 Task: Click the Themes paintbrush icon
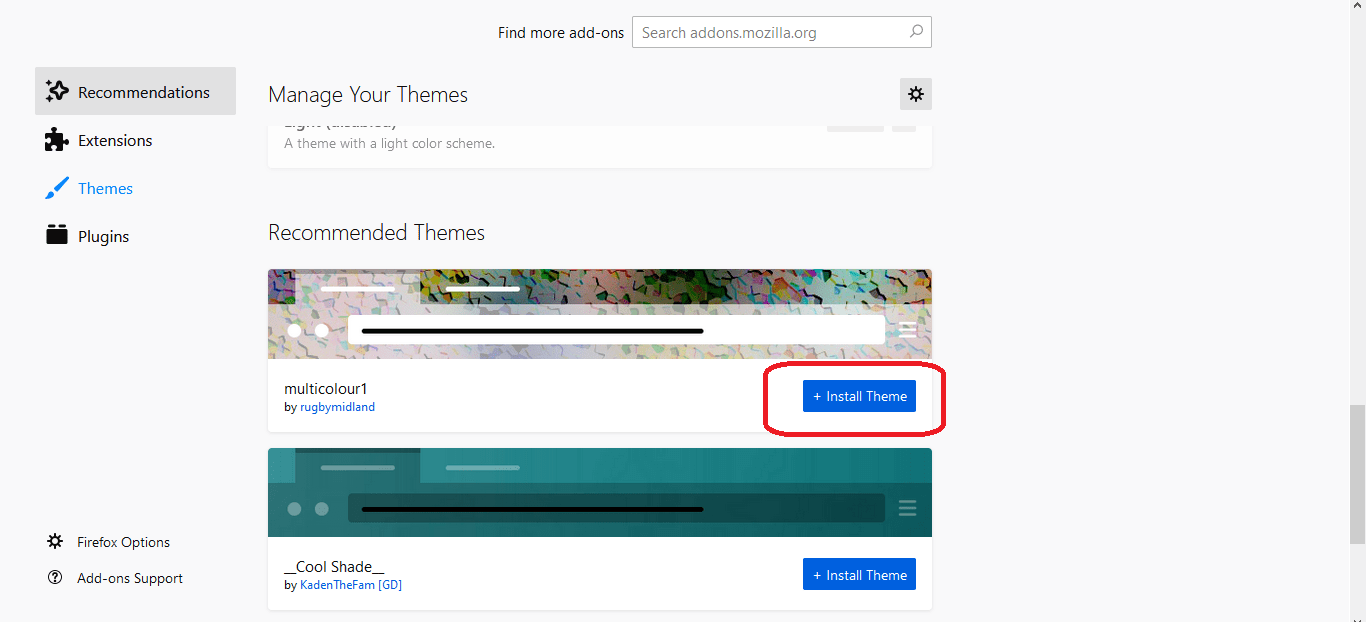coord(57,188)
